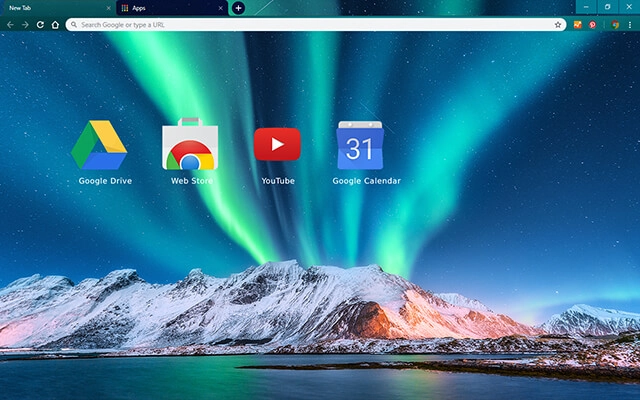The image size is (640, 400).
Task: Reload the current page
Action: (40, 25)
